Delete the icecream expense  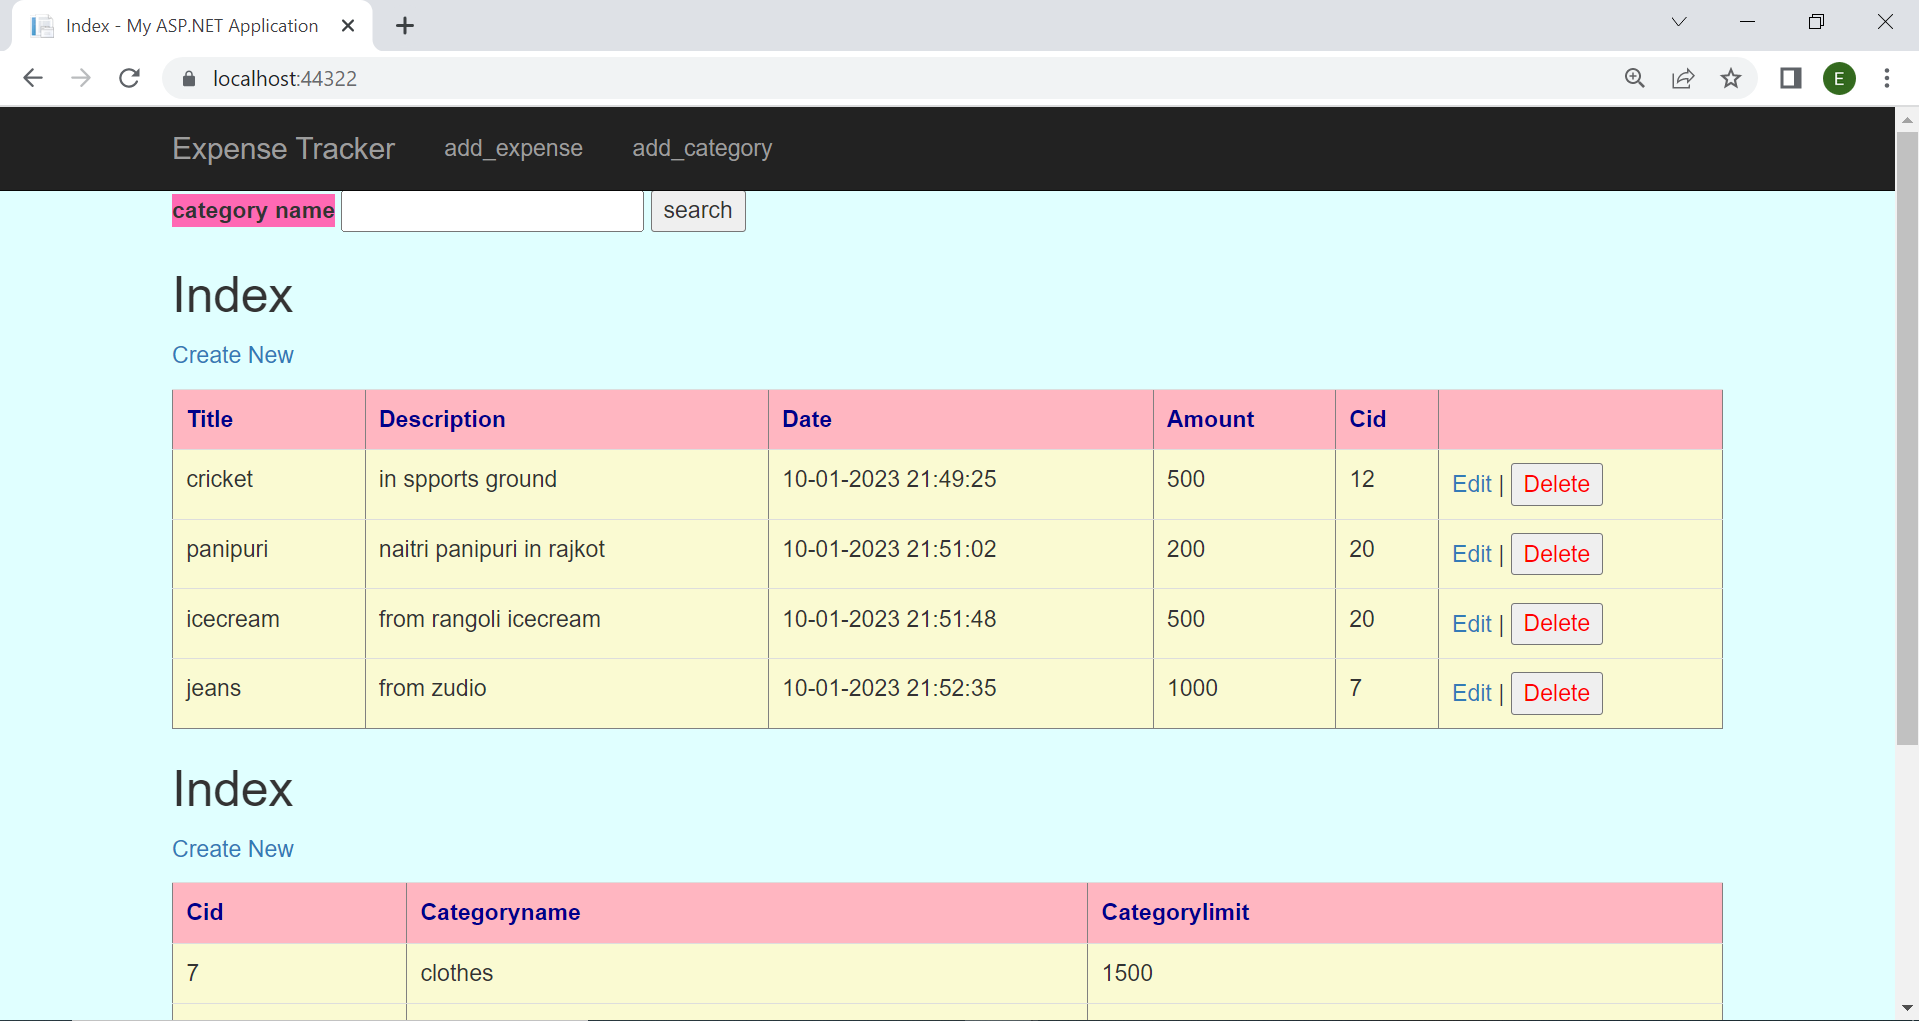1556,623
